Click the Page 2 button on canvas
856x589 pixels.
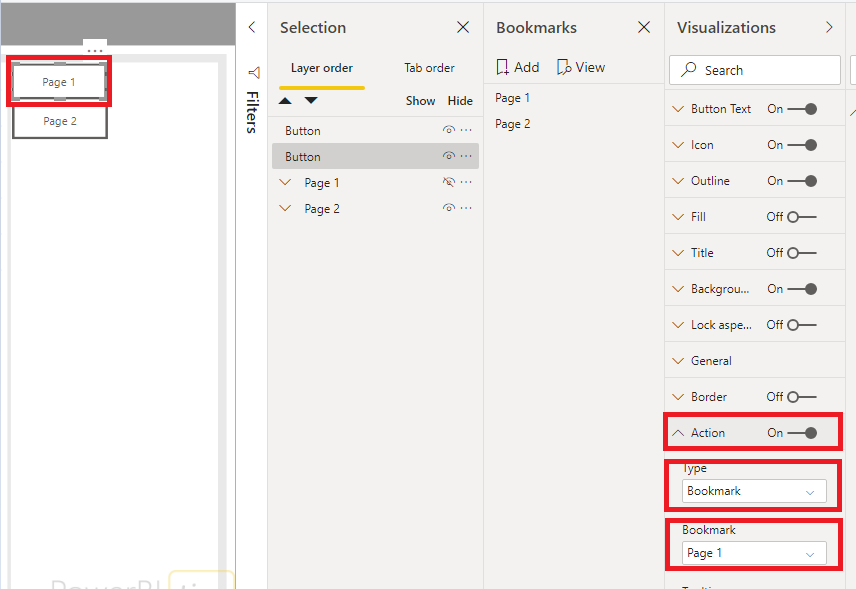click(x=60, y=121)
